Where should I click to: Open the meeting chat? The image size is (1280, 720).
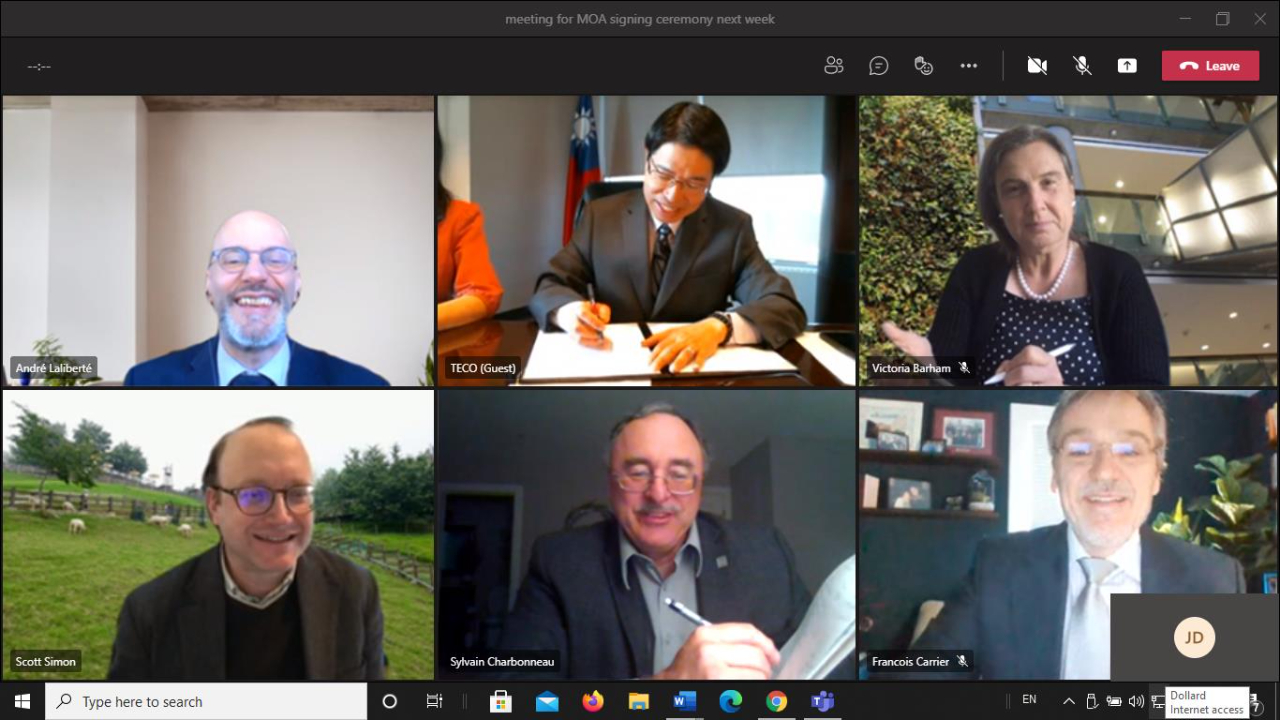click(878, 66)
